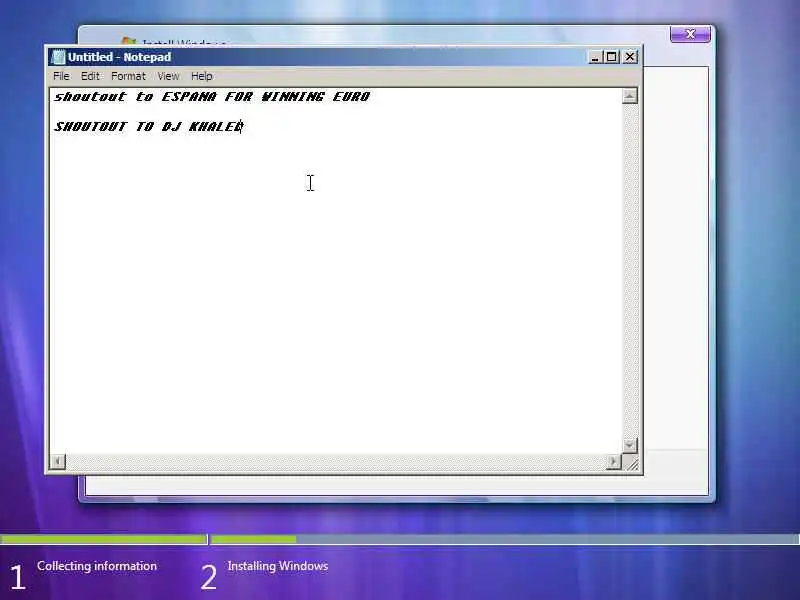Maximize the Notepad window

pos(611,57)
